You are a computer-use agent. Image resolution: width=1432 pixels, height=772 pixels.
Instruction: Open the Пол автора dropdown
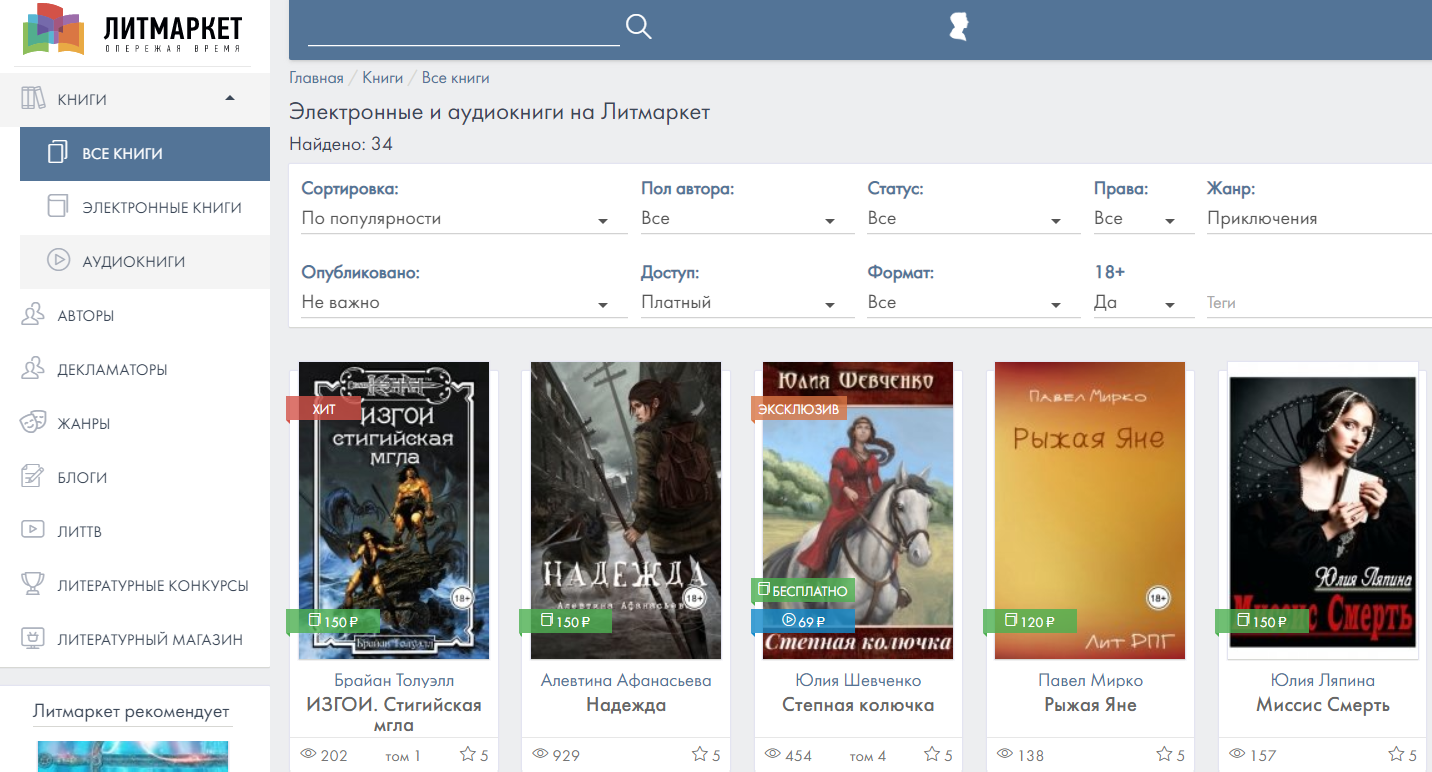tap(747, 219)
